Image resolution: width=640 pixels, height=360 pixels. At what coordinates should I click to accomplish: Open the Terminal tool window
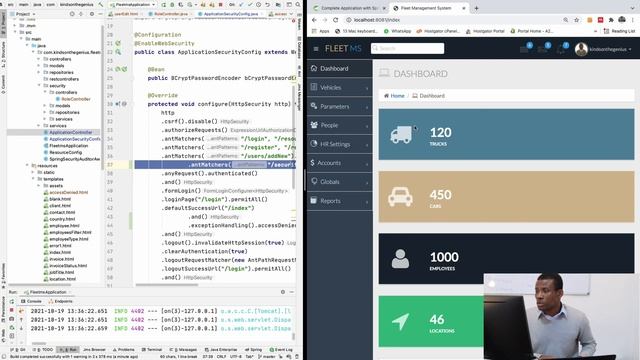pyautogui.click(x=152, y=350)
